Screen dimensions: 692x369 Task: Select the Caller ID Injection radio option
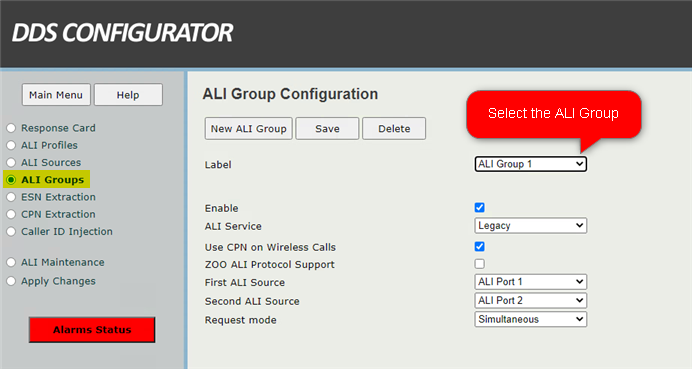(11, 231)
